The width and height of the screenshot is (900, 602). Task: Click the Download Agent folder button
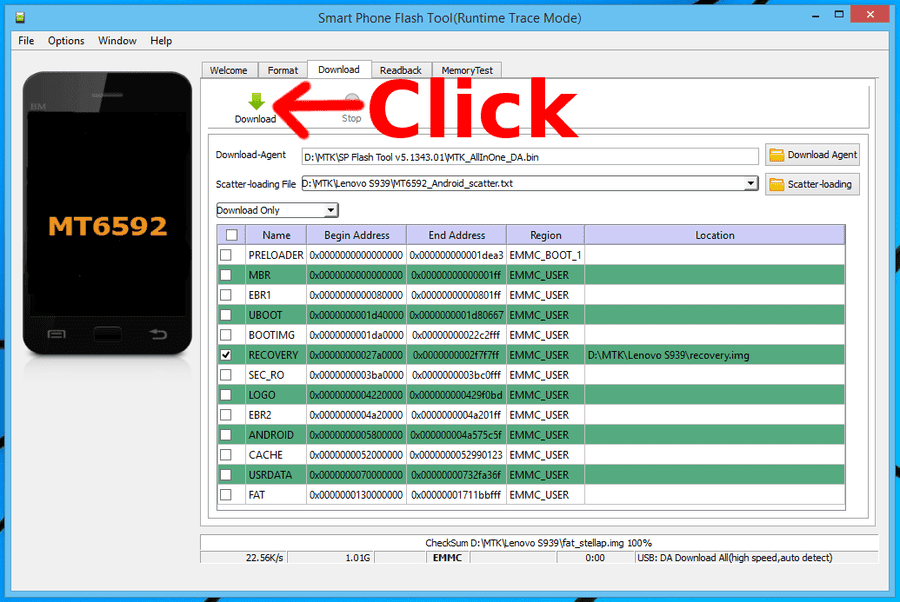tap(812, 155)
